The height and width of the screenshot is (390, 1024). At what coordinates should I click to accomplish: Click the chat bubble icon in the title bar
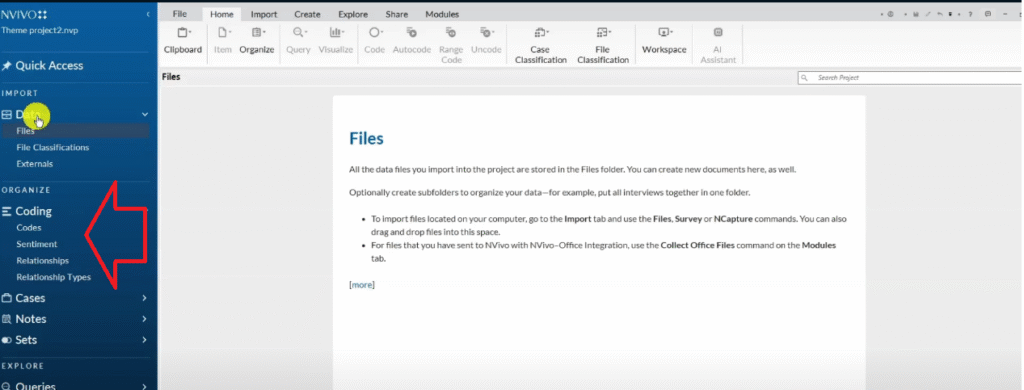(987, 14)
